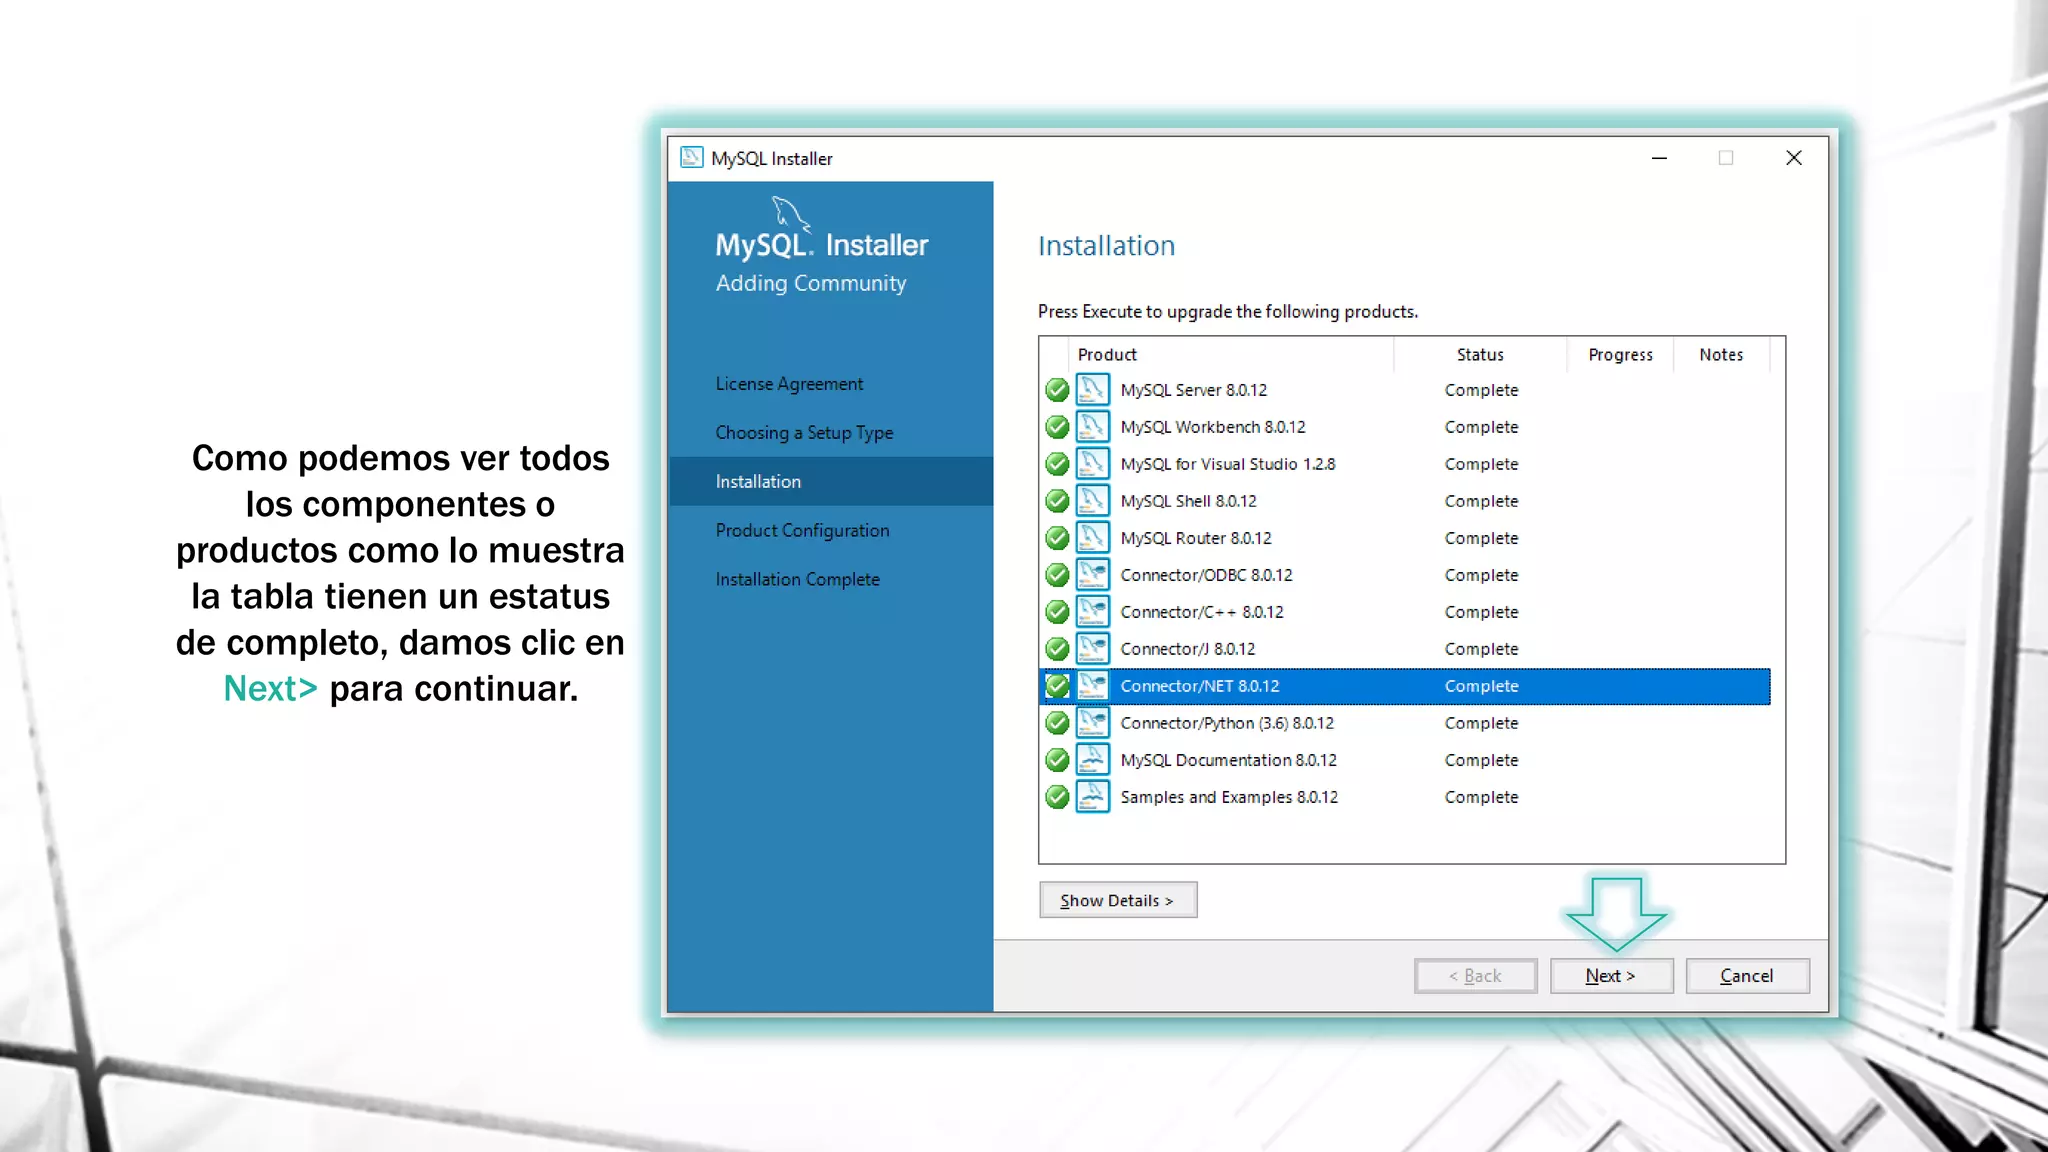
Task: Click green checkmark beside MySQL Shell
Action: click(x=1057, y=501)
